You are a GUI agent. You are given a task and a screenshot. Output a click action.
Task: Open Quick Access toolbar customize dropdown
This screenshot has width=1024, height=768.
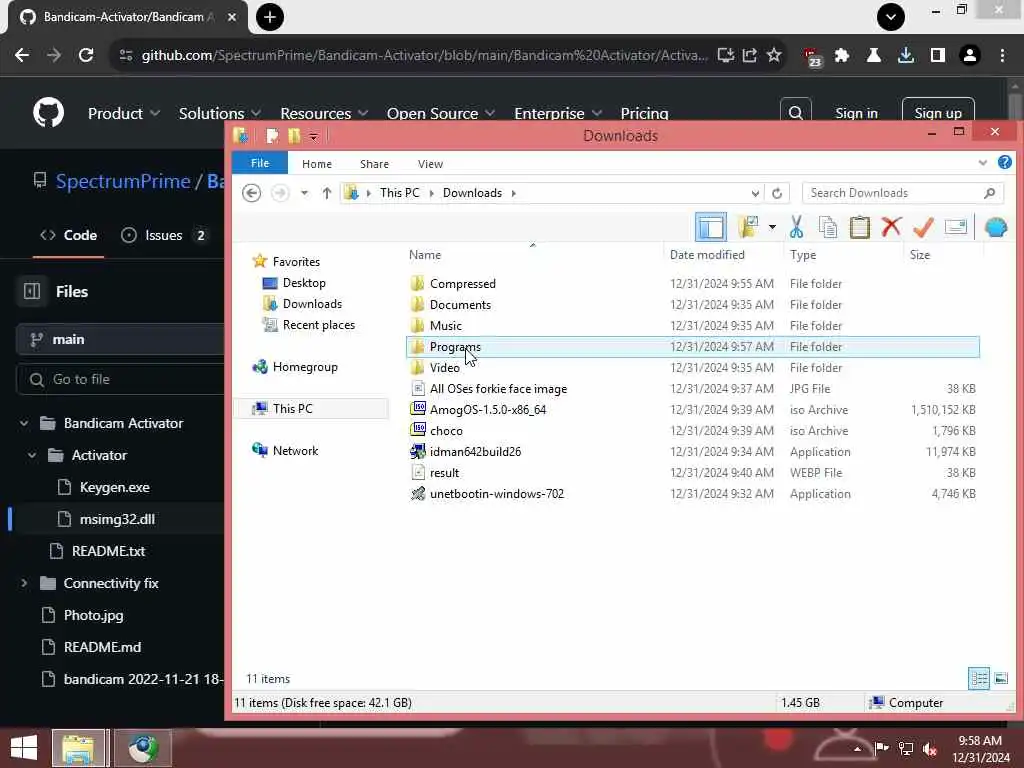coord(313,136)
